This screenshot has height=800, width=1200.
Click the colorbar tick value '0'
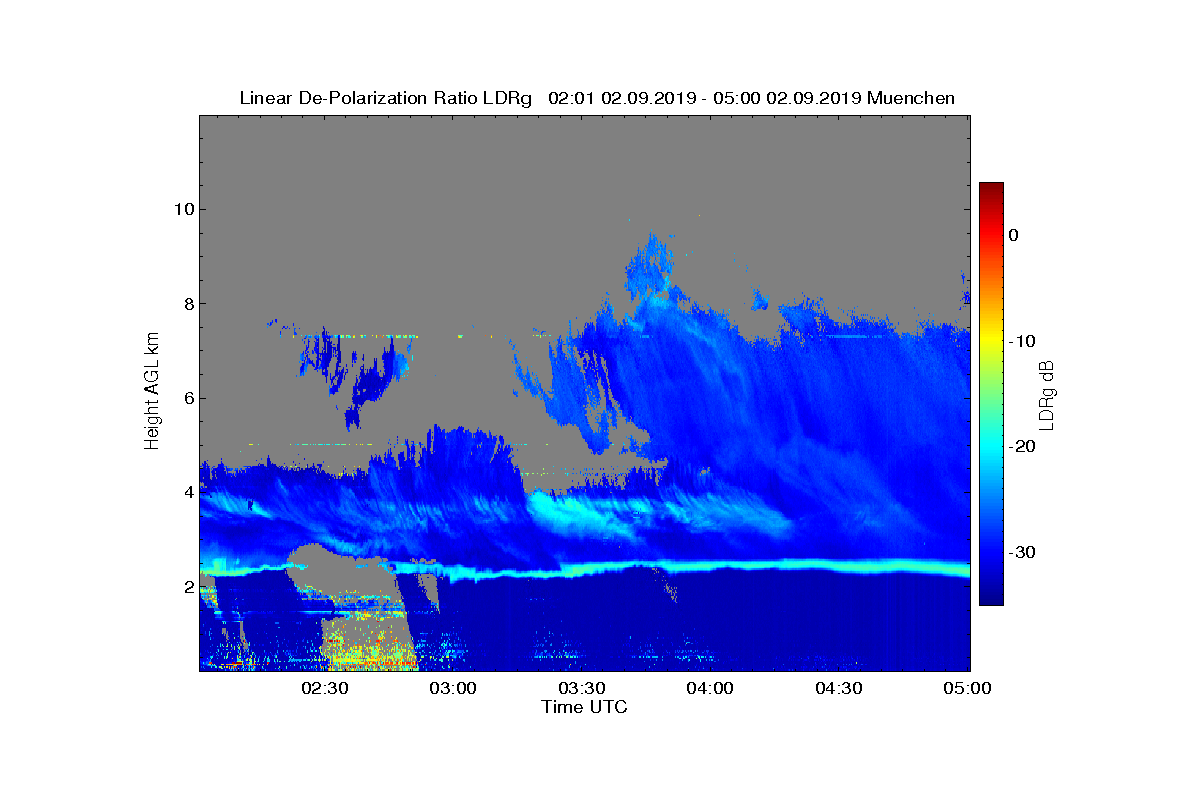click(1014, 235)
